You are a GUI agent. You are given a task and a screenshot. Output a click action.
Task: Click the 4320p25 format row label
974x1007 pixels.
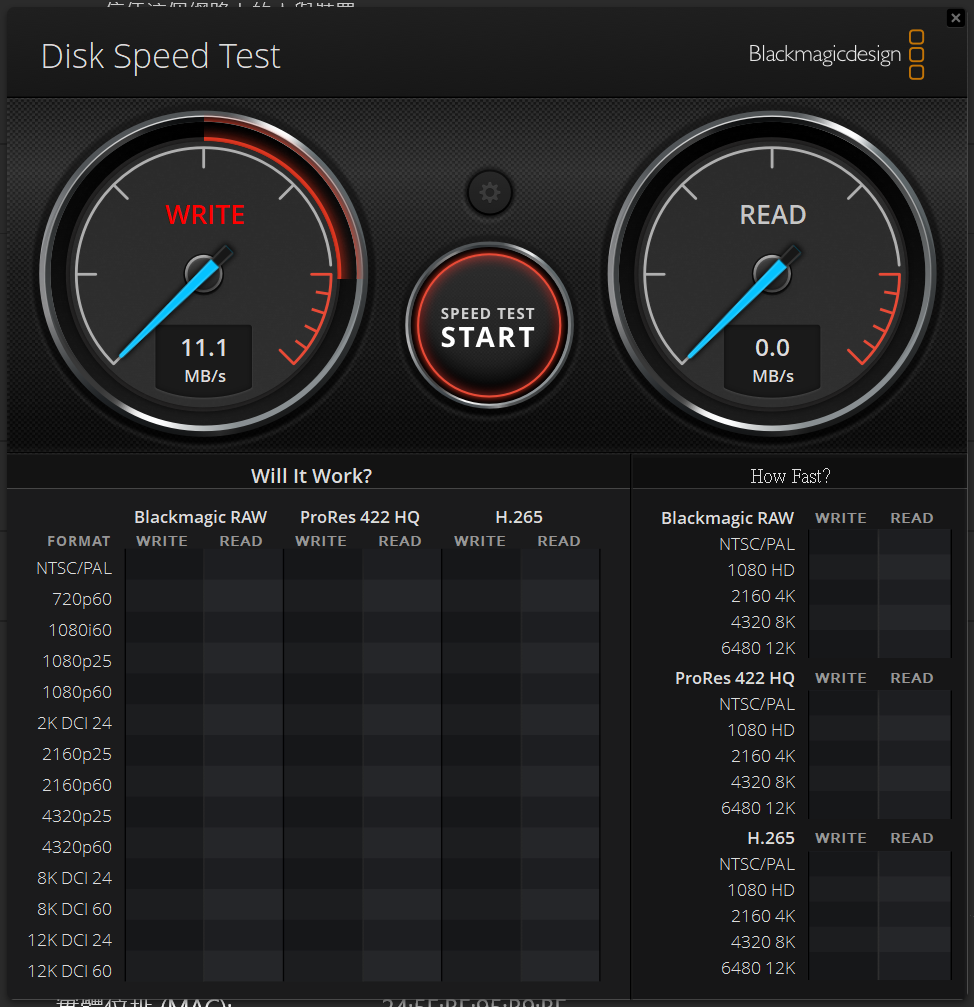(77, 816)
